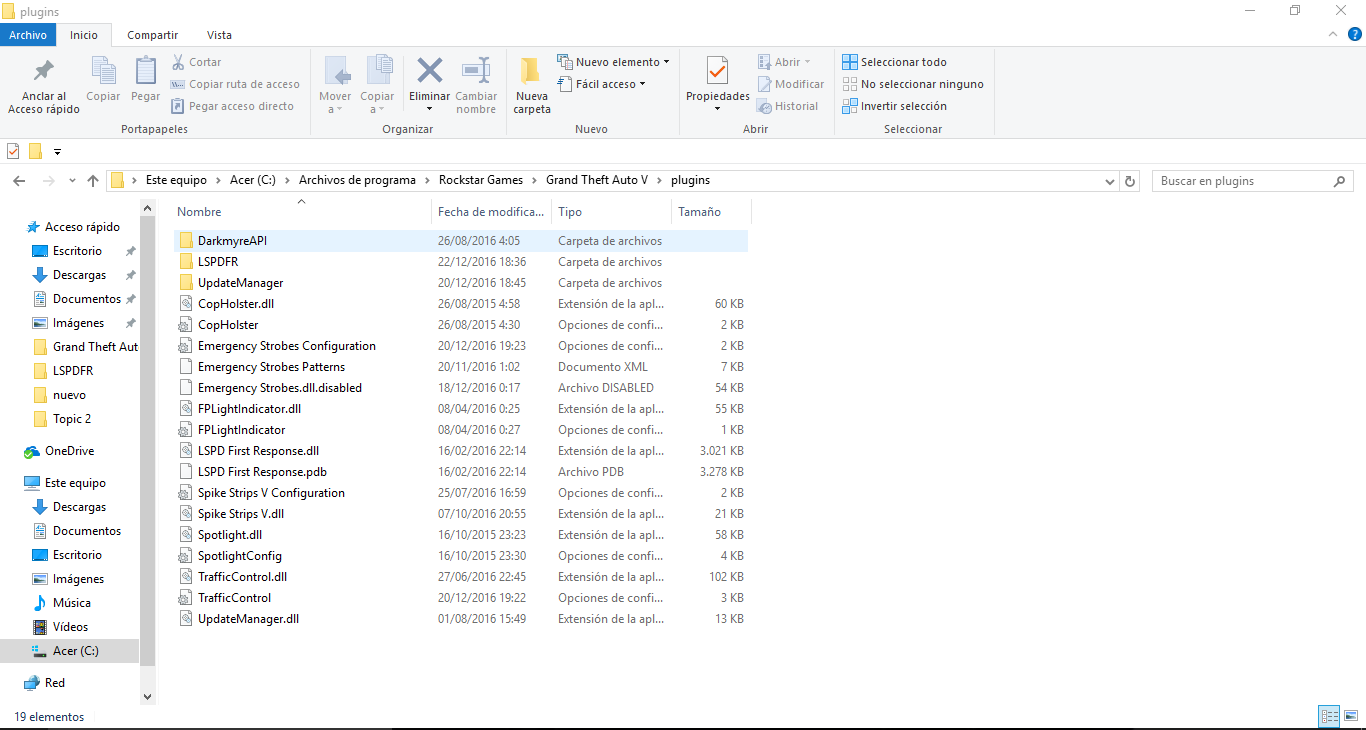Open the address bar history dropdown

tap(1109, 181)
